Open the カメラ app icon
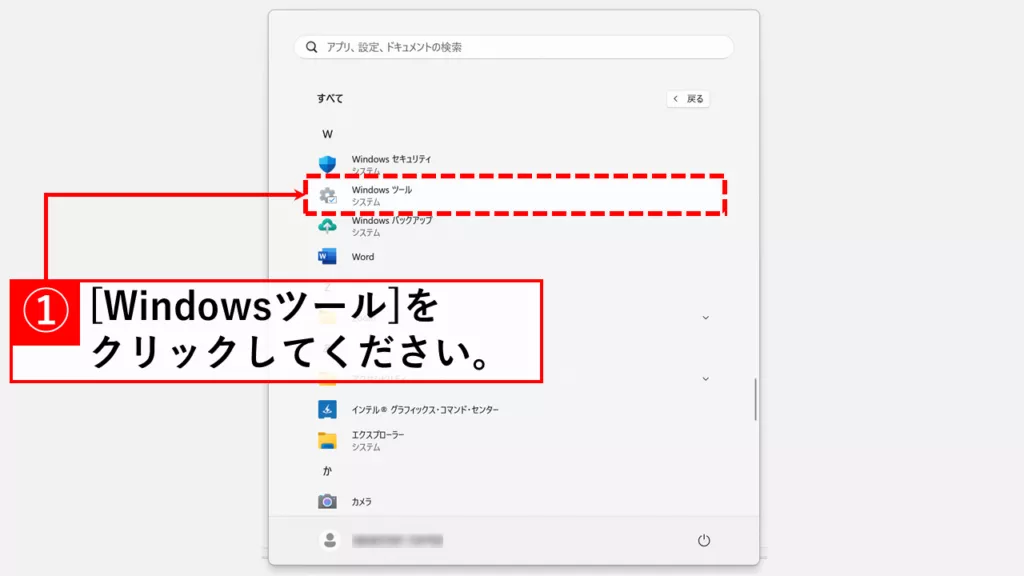This screenshot has height=576, width=1024. tap(327, 501)
